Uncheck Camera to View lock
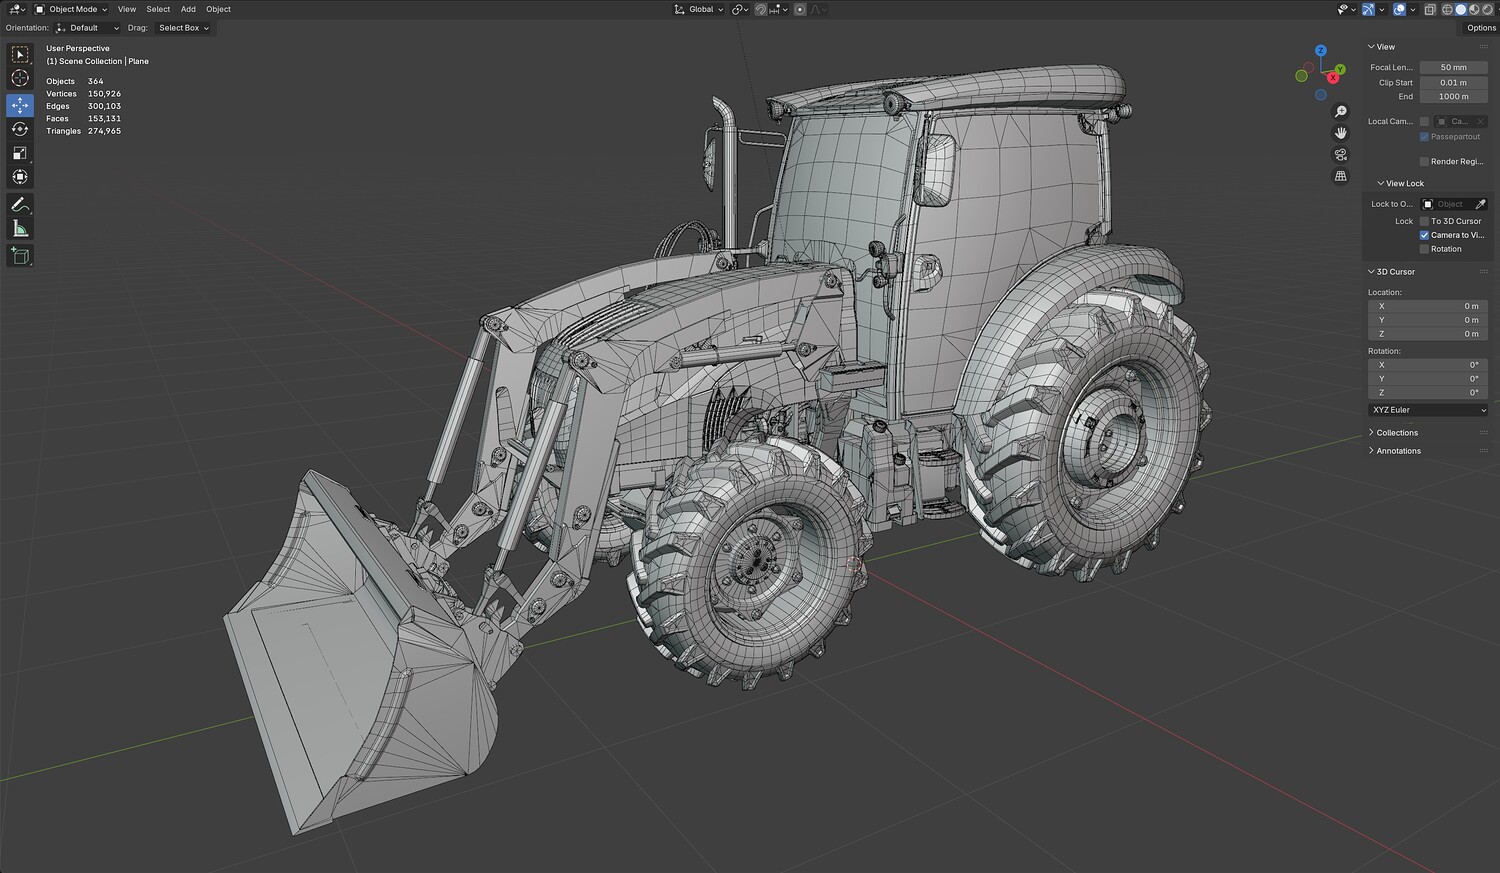1500x873 pixels. point(1424,235)
